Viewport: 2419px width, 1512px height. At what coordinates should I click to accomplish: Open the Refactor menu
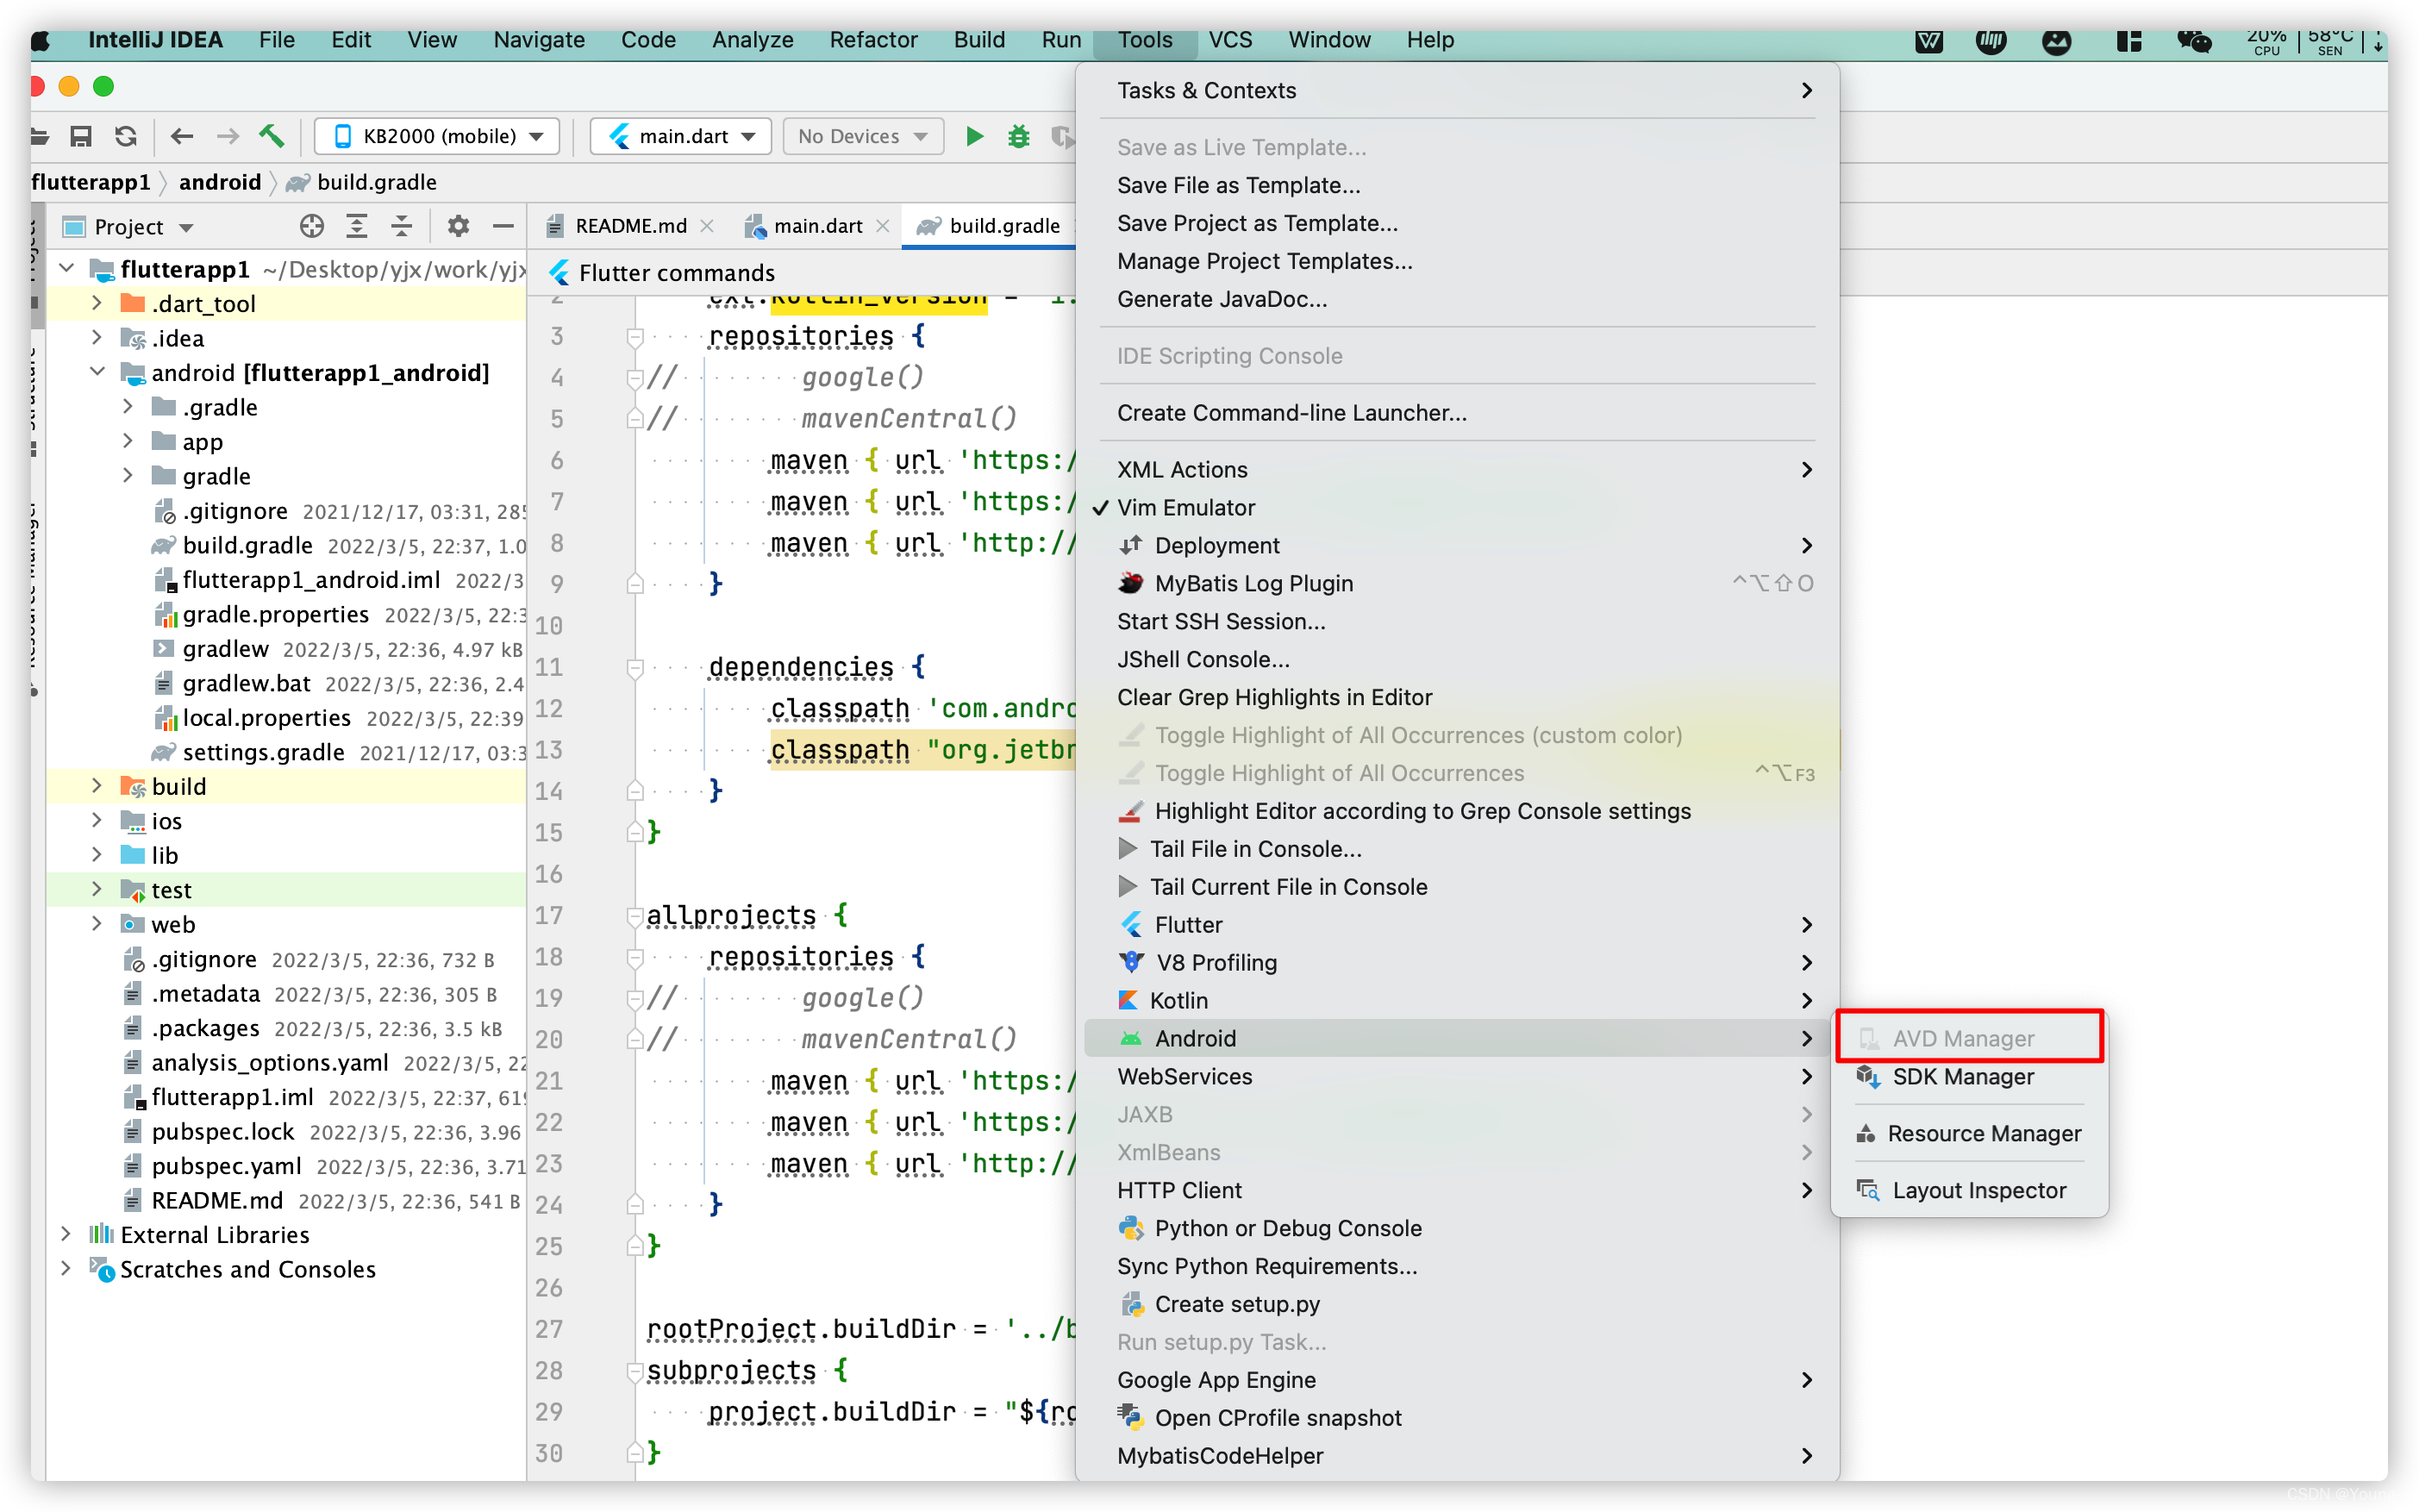point(873,40)
